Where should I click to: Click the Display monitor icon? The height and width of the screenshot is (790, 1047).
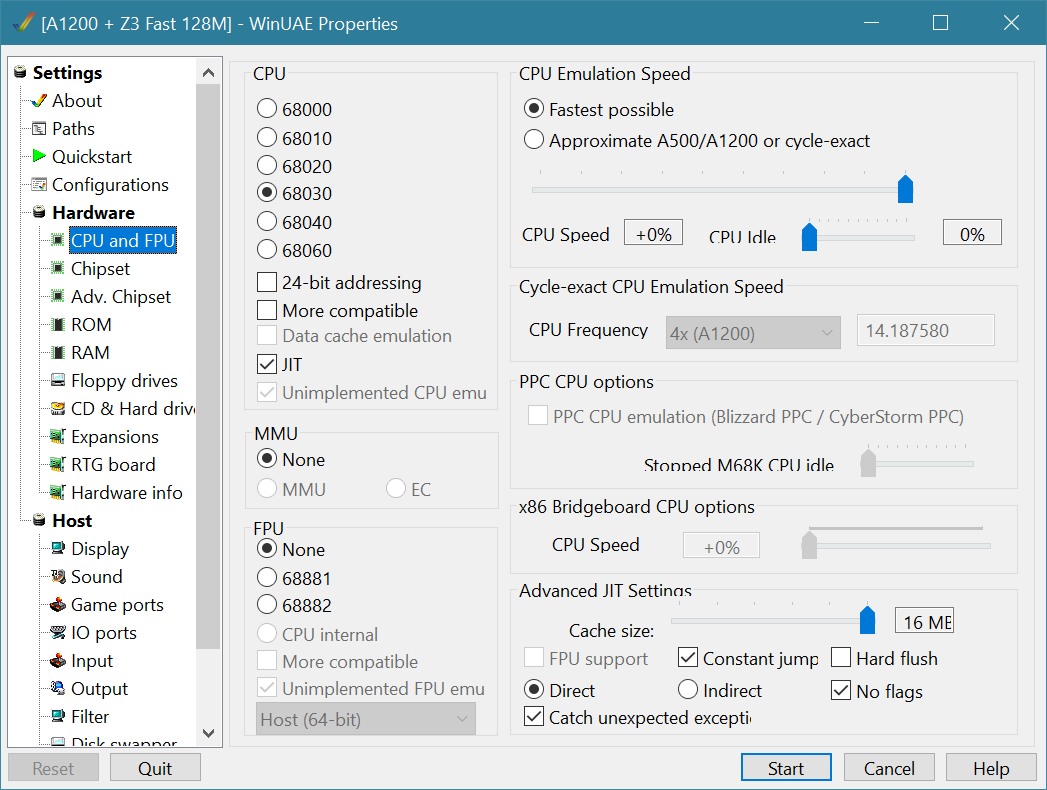click(x=58, y=549)
